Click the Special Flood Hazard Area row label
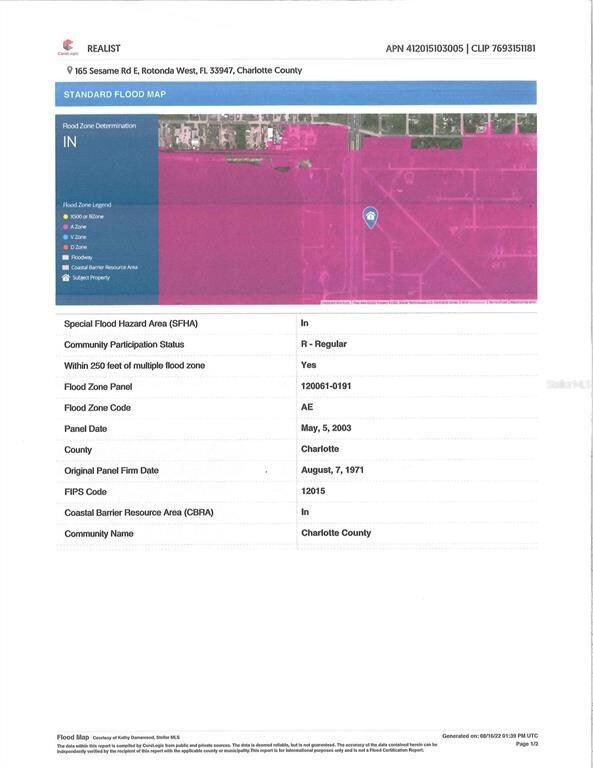 click(131, 324)
